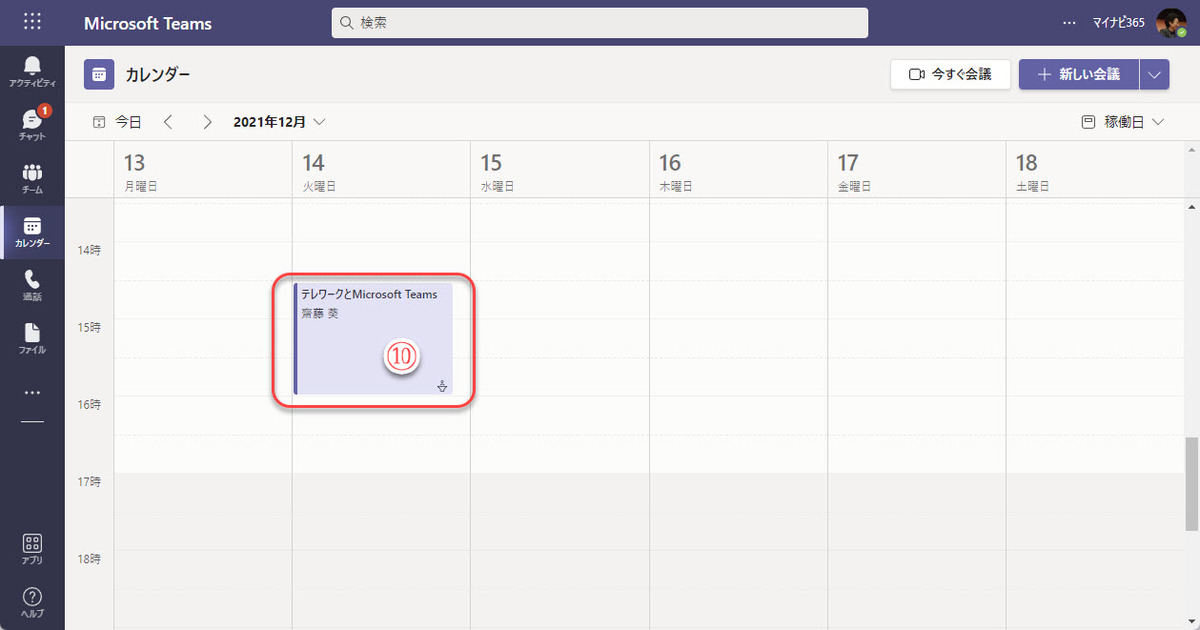Select the 17 金曜日 day header
1200x630 pixels.
click(x=917, y=170)
